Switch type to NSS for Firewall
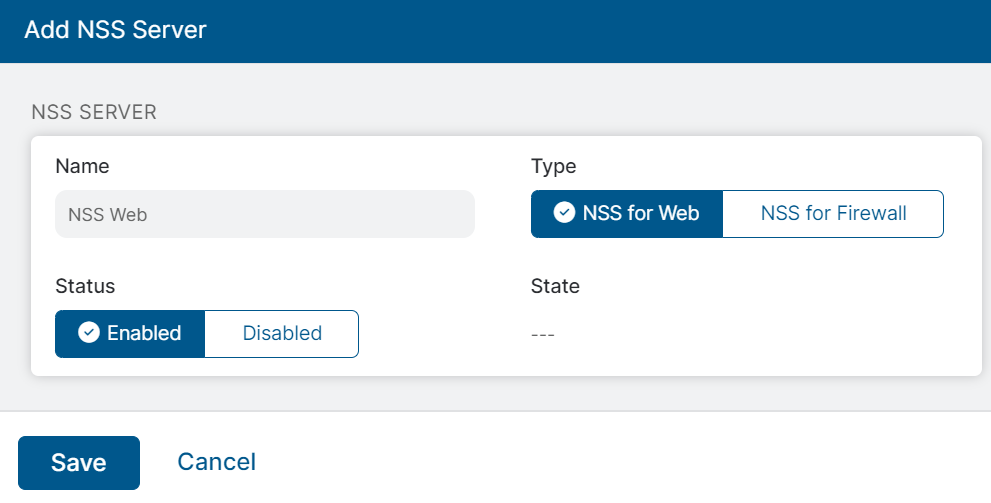This screenshot has width=991, height=503. [833, 214]
